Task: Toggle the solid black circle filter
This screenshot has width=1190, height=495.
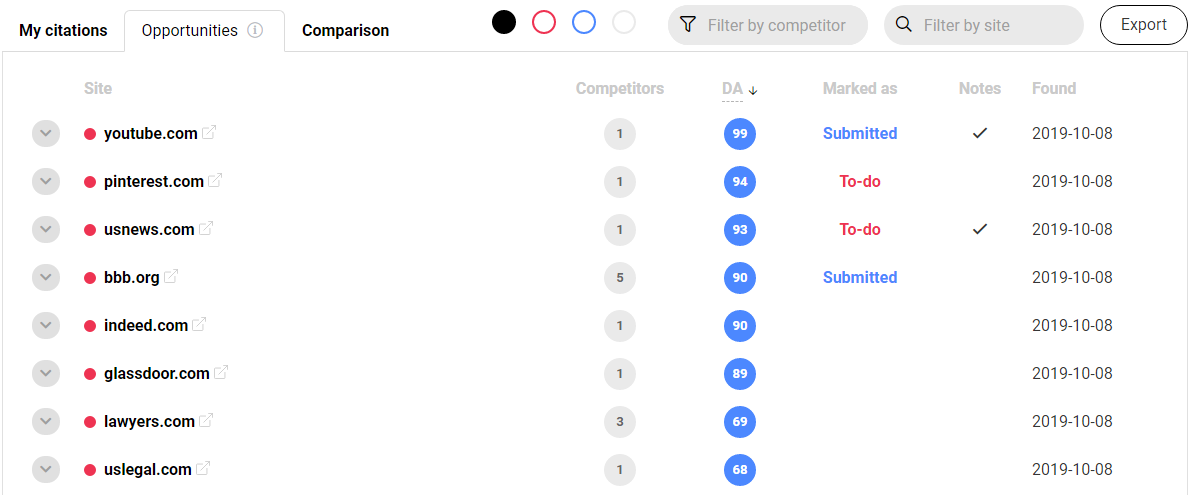Action: (504, 22)
